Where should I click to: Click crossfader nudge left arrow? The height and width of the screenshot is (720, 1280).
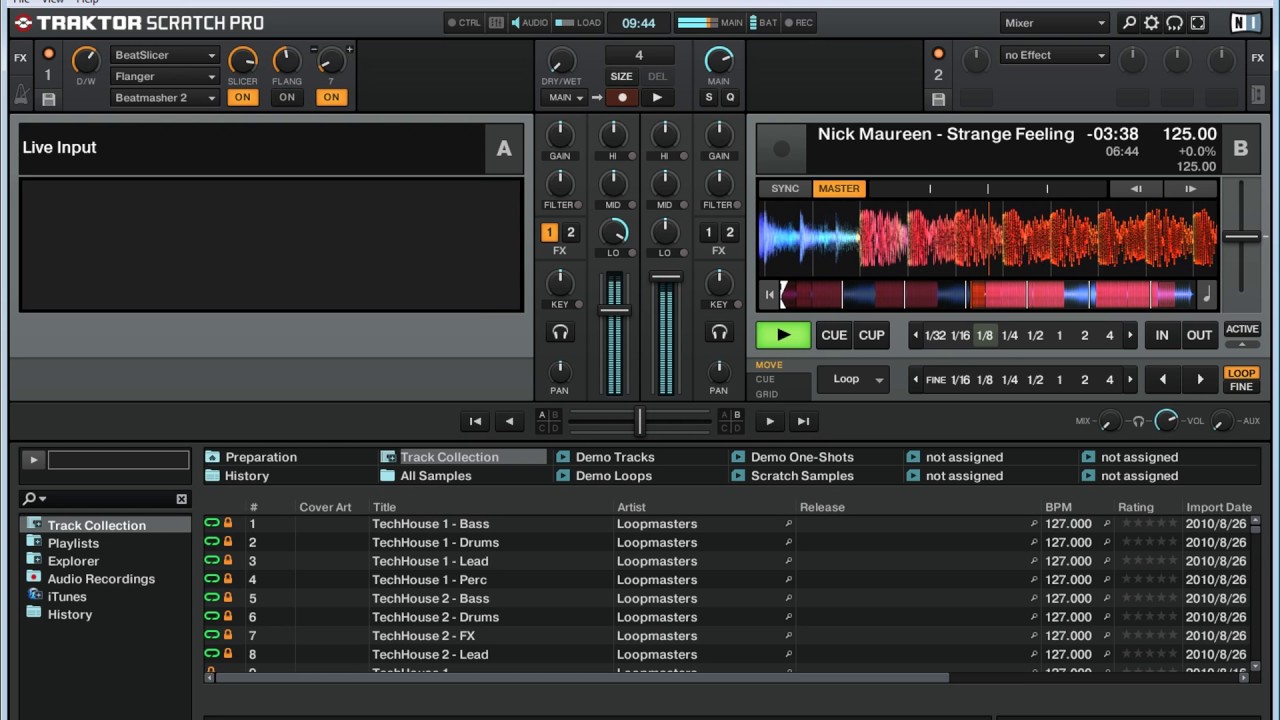click(x=509, y=421)
